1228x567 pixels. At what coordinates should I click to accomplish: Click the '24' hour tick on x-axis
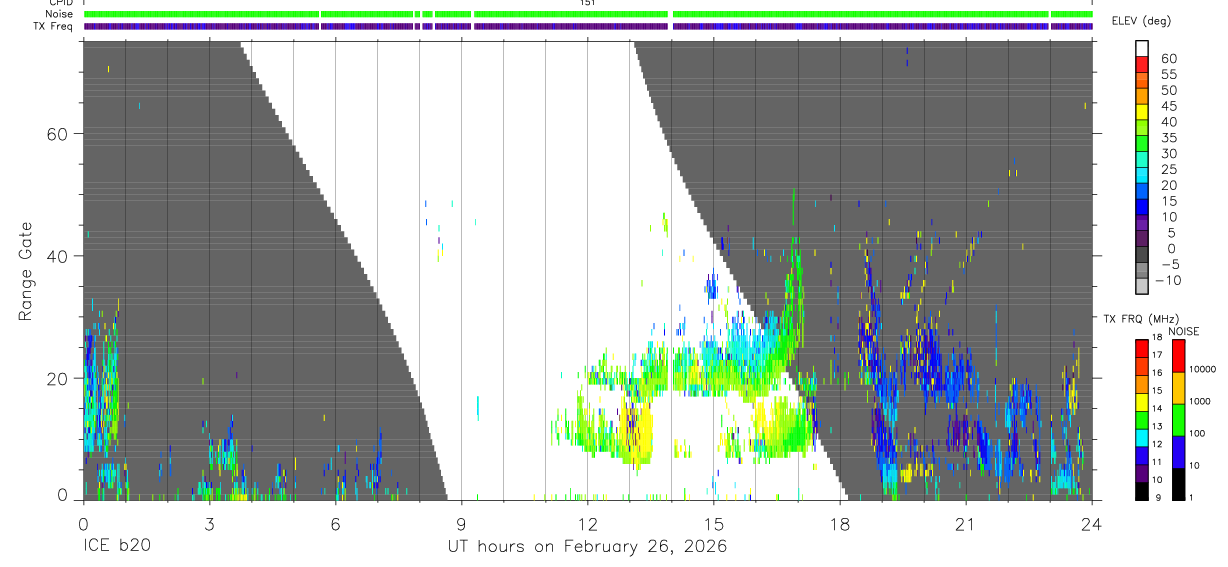tap(1092, 524)
